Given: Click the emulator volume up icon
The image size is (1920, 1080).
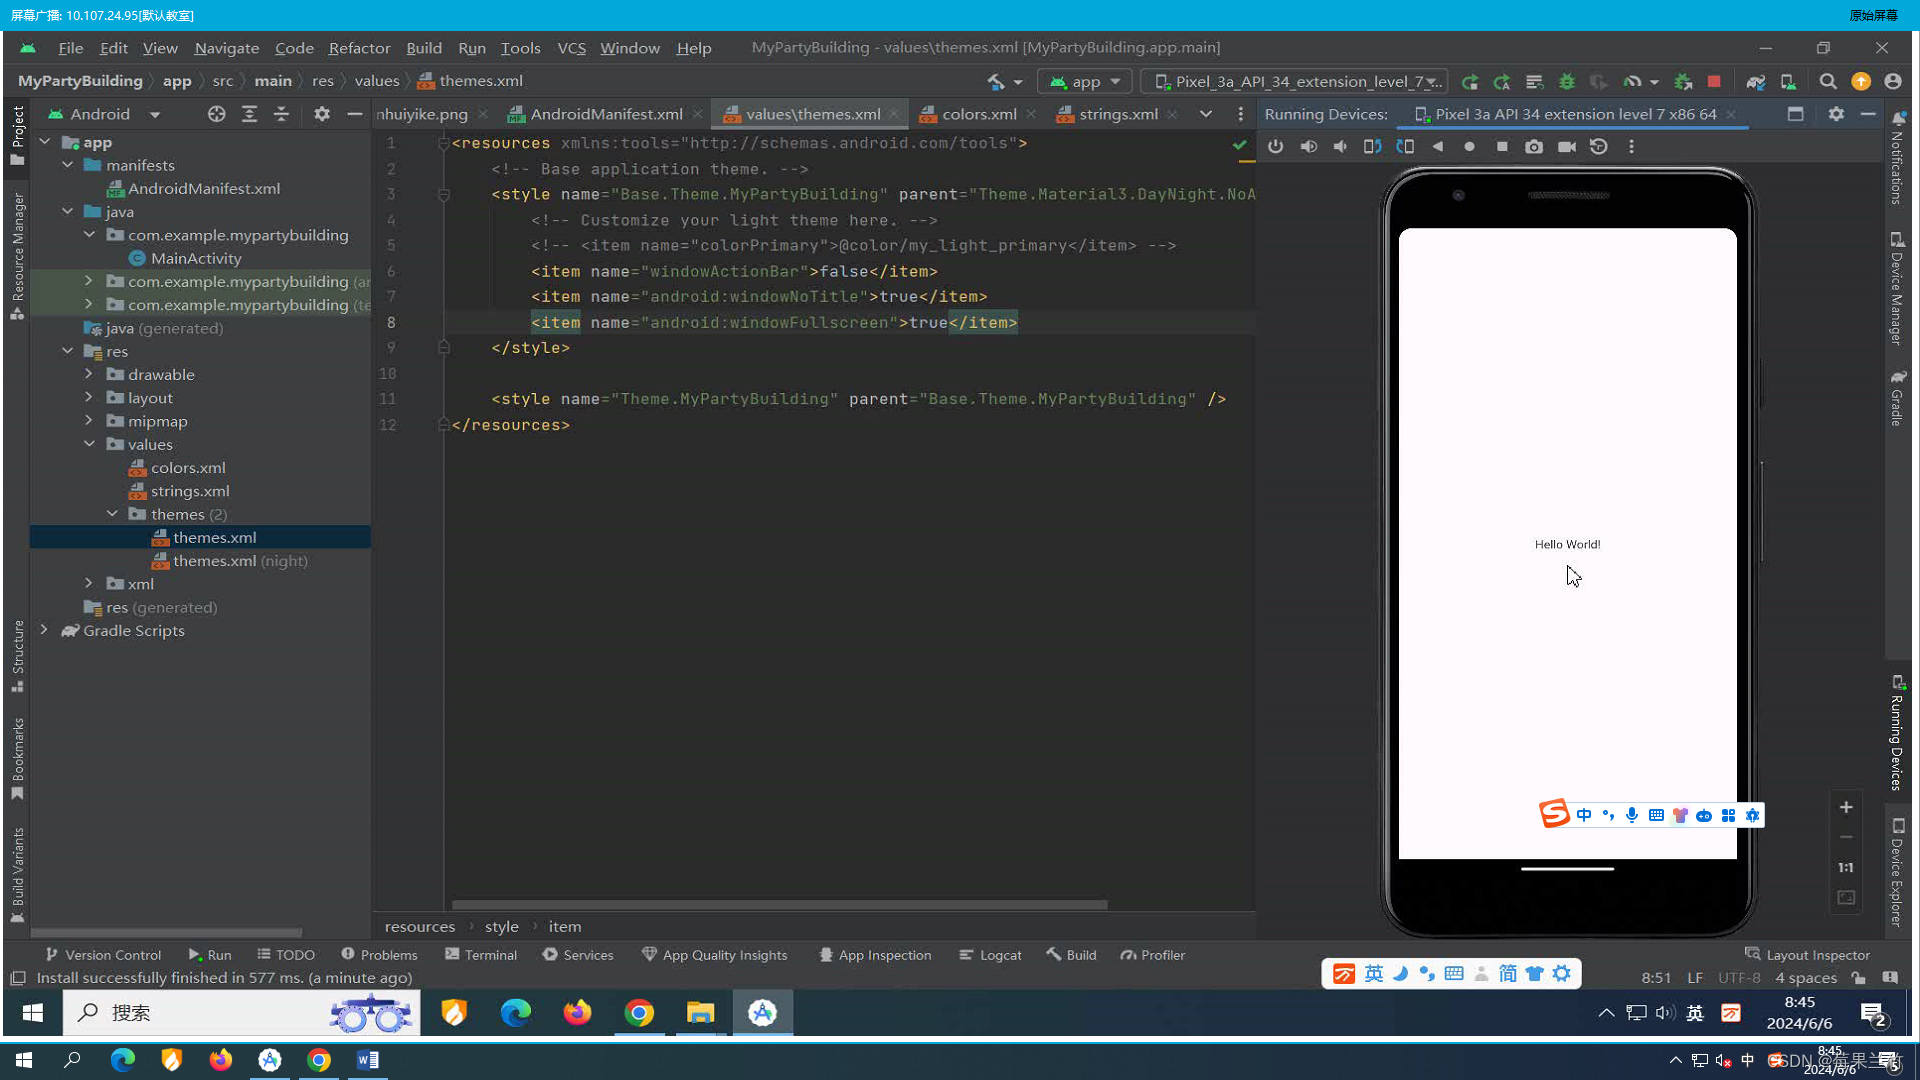Looking at the screenshot, I should pos(1308,146).
